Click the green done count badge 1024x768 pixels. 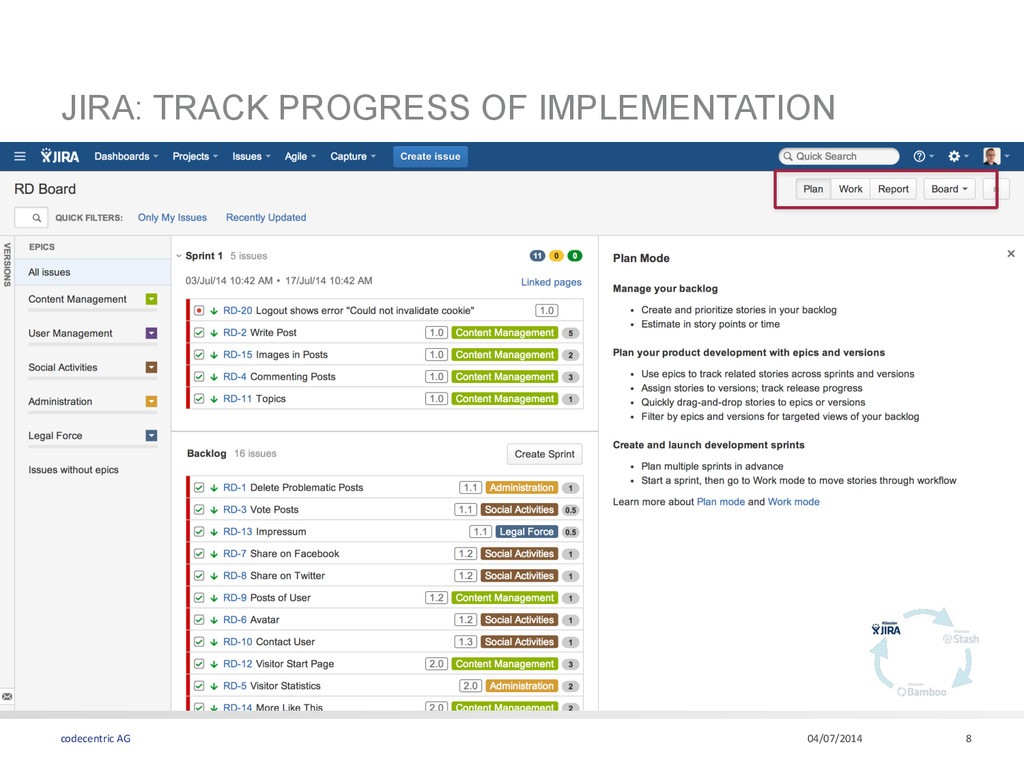[575, 256]
